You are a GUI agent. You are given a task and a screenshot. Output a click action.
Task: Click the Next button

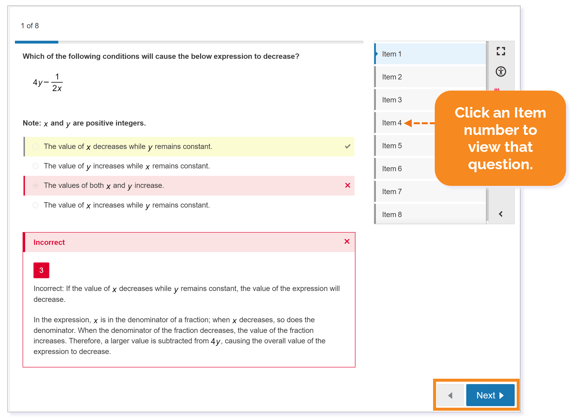point(490,395)
